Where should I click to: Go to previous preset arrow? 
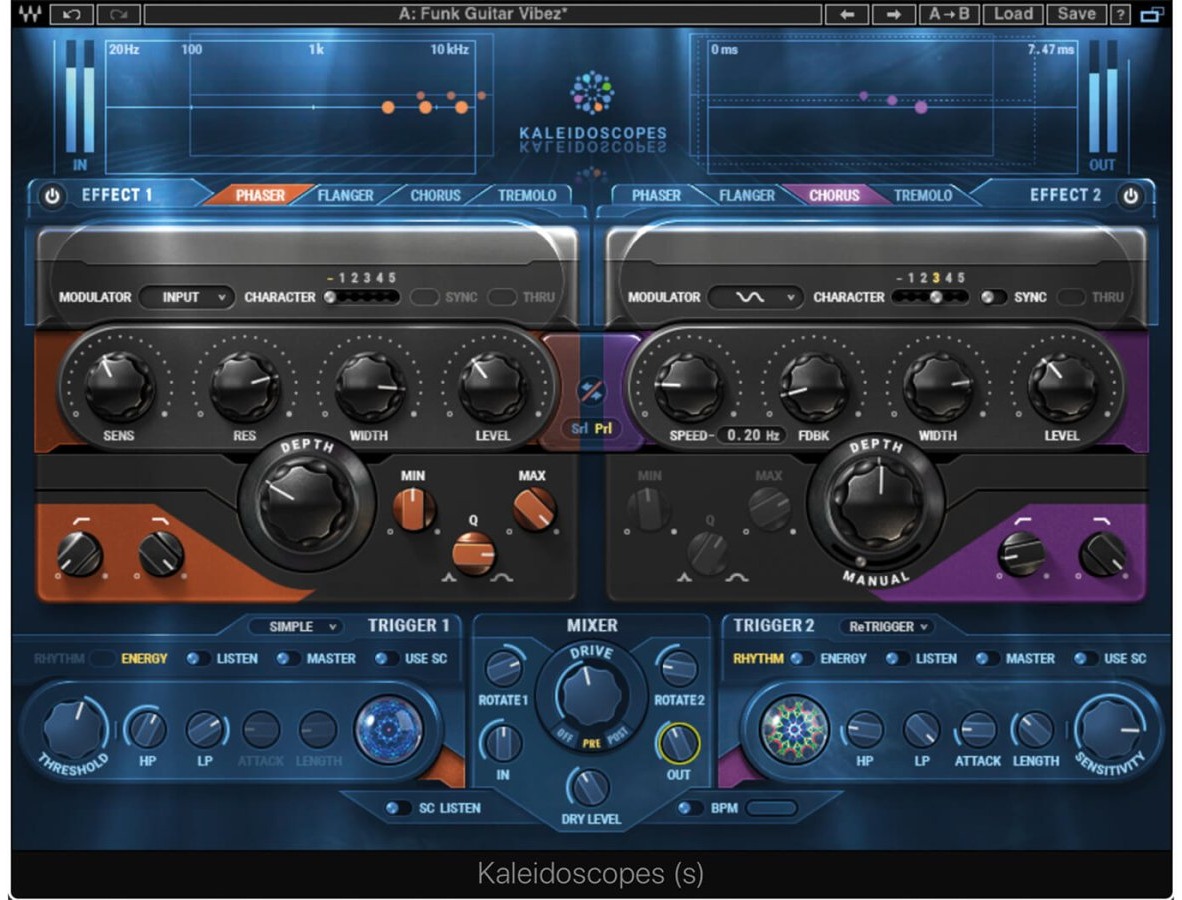point(847,14)
